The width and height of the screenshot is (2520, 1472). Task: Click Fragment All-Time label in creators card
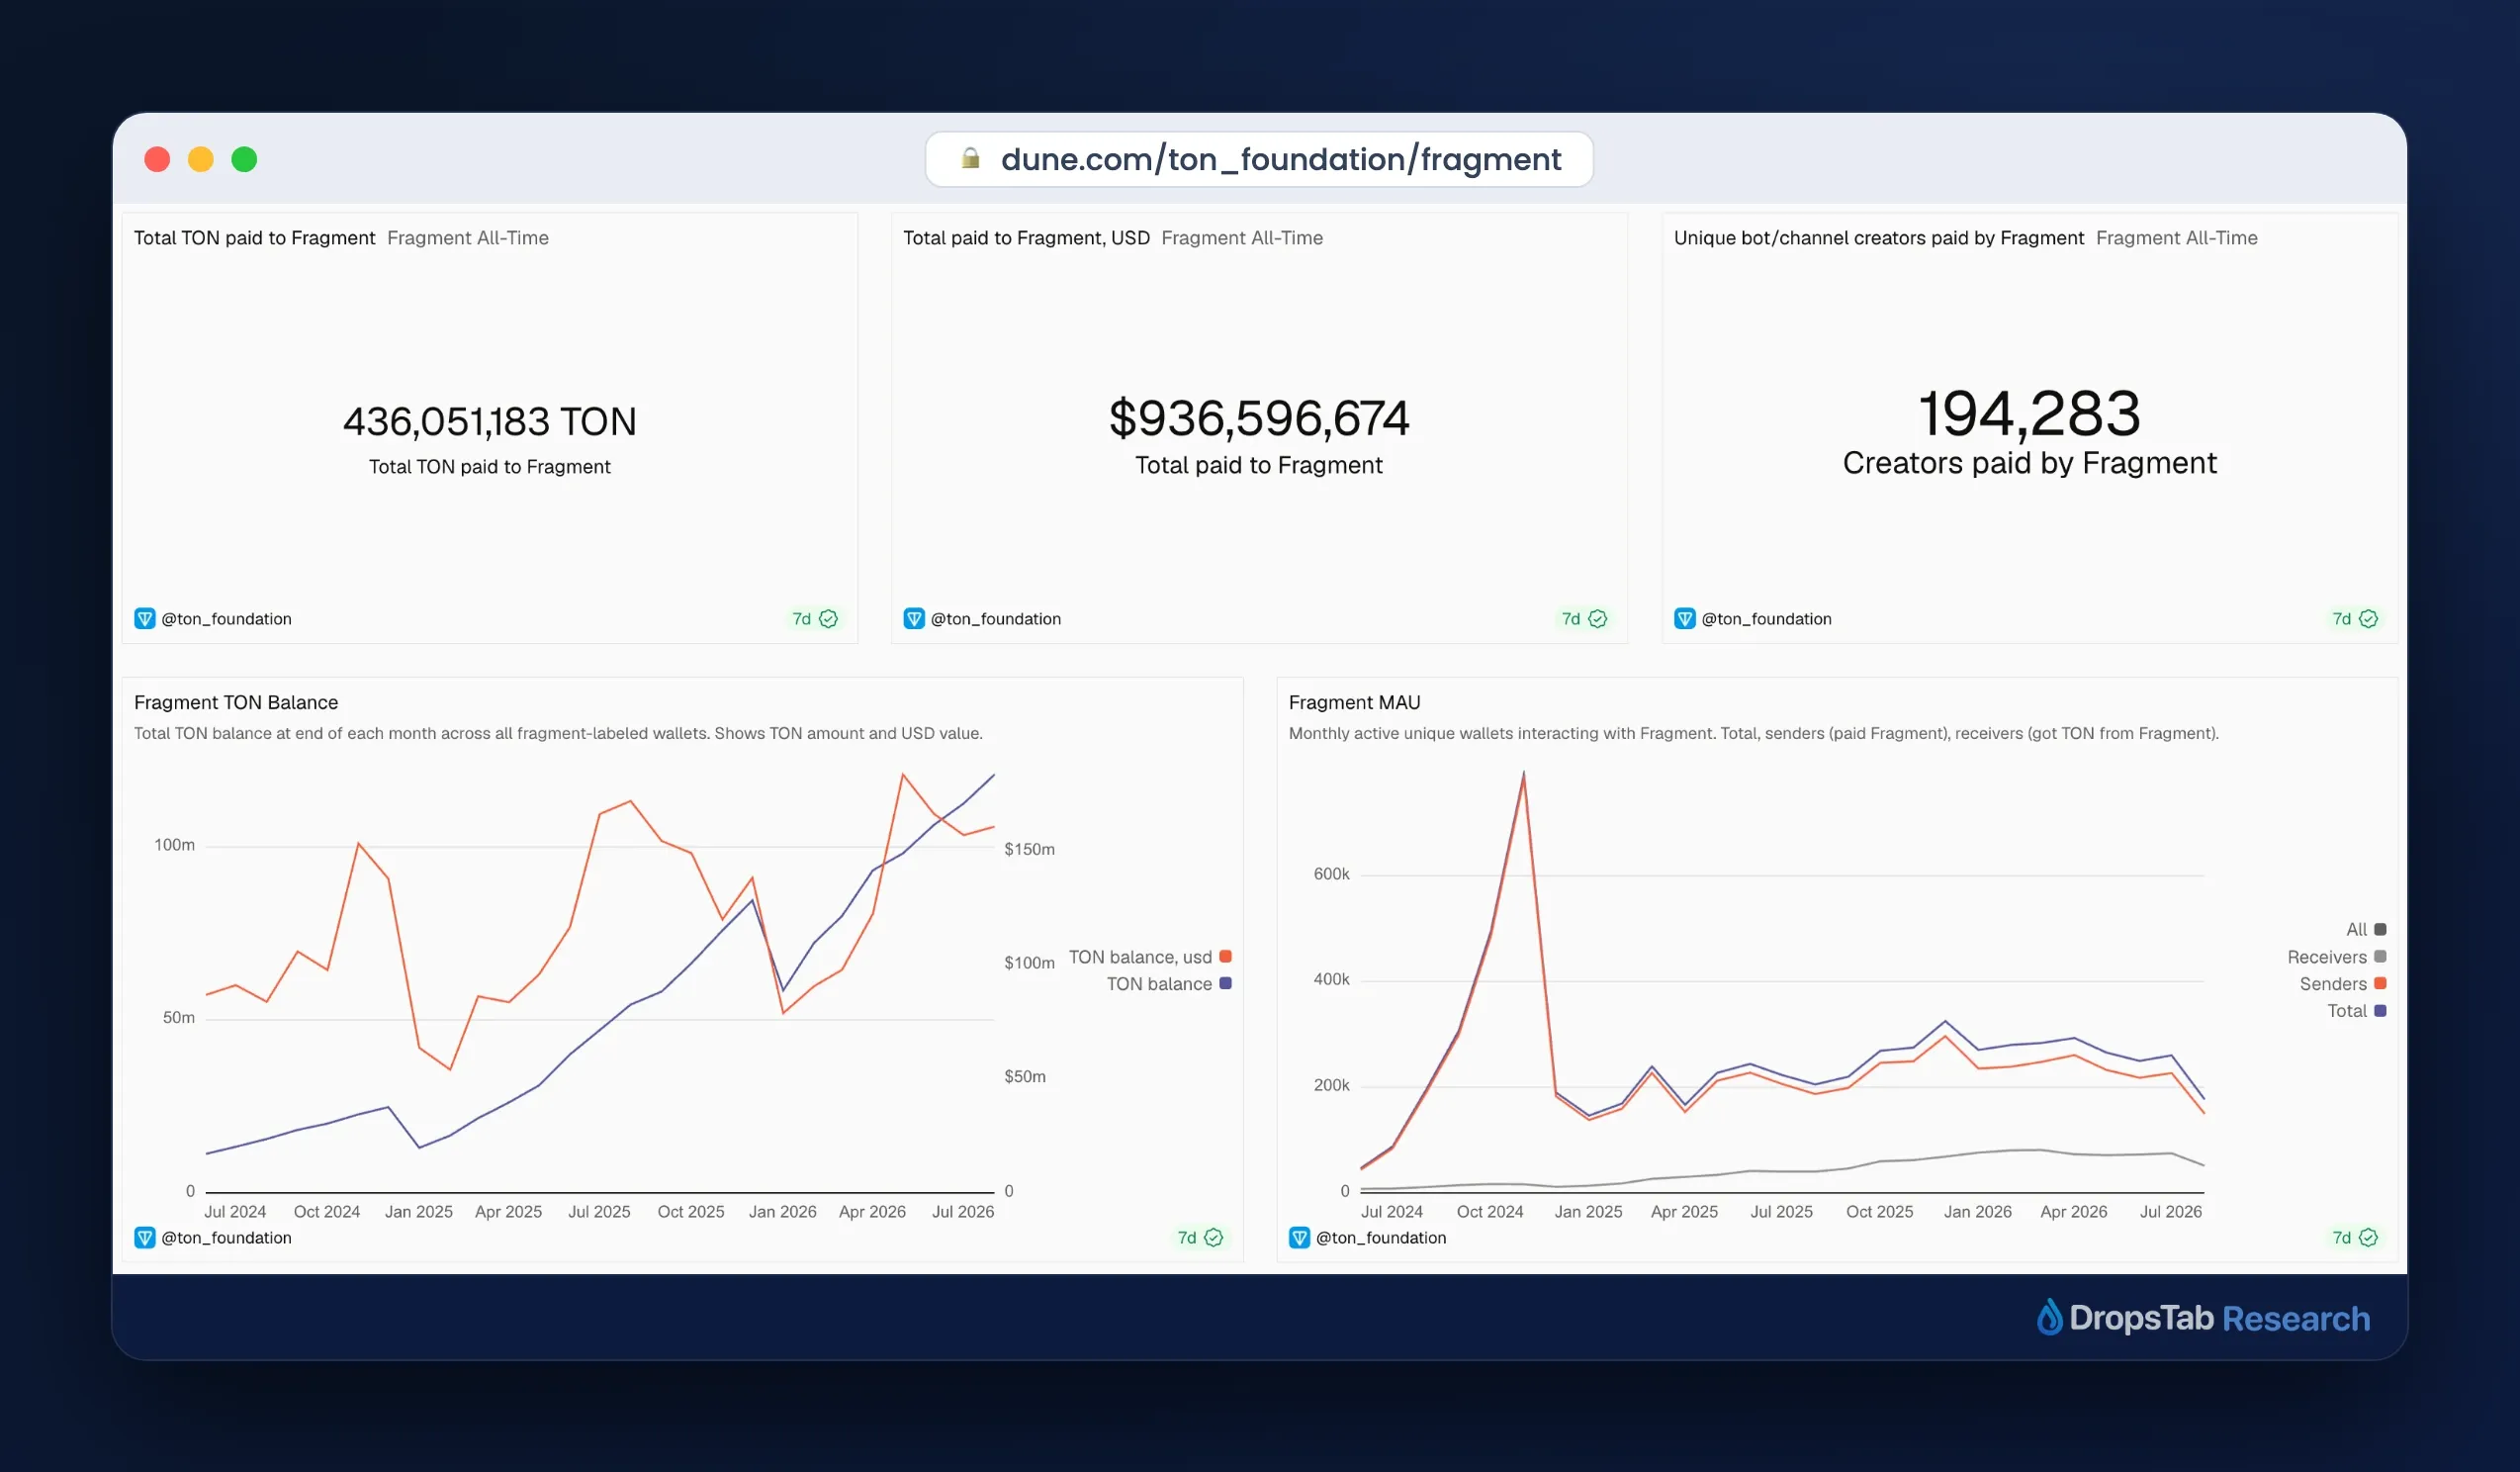(2177, 238)
